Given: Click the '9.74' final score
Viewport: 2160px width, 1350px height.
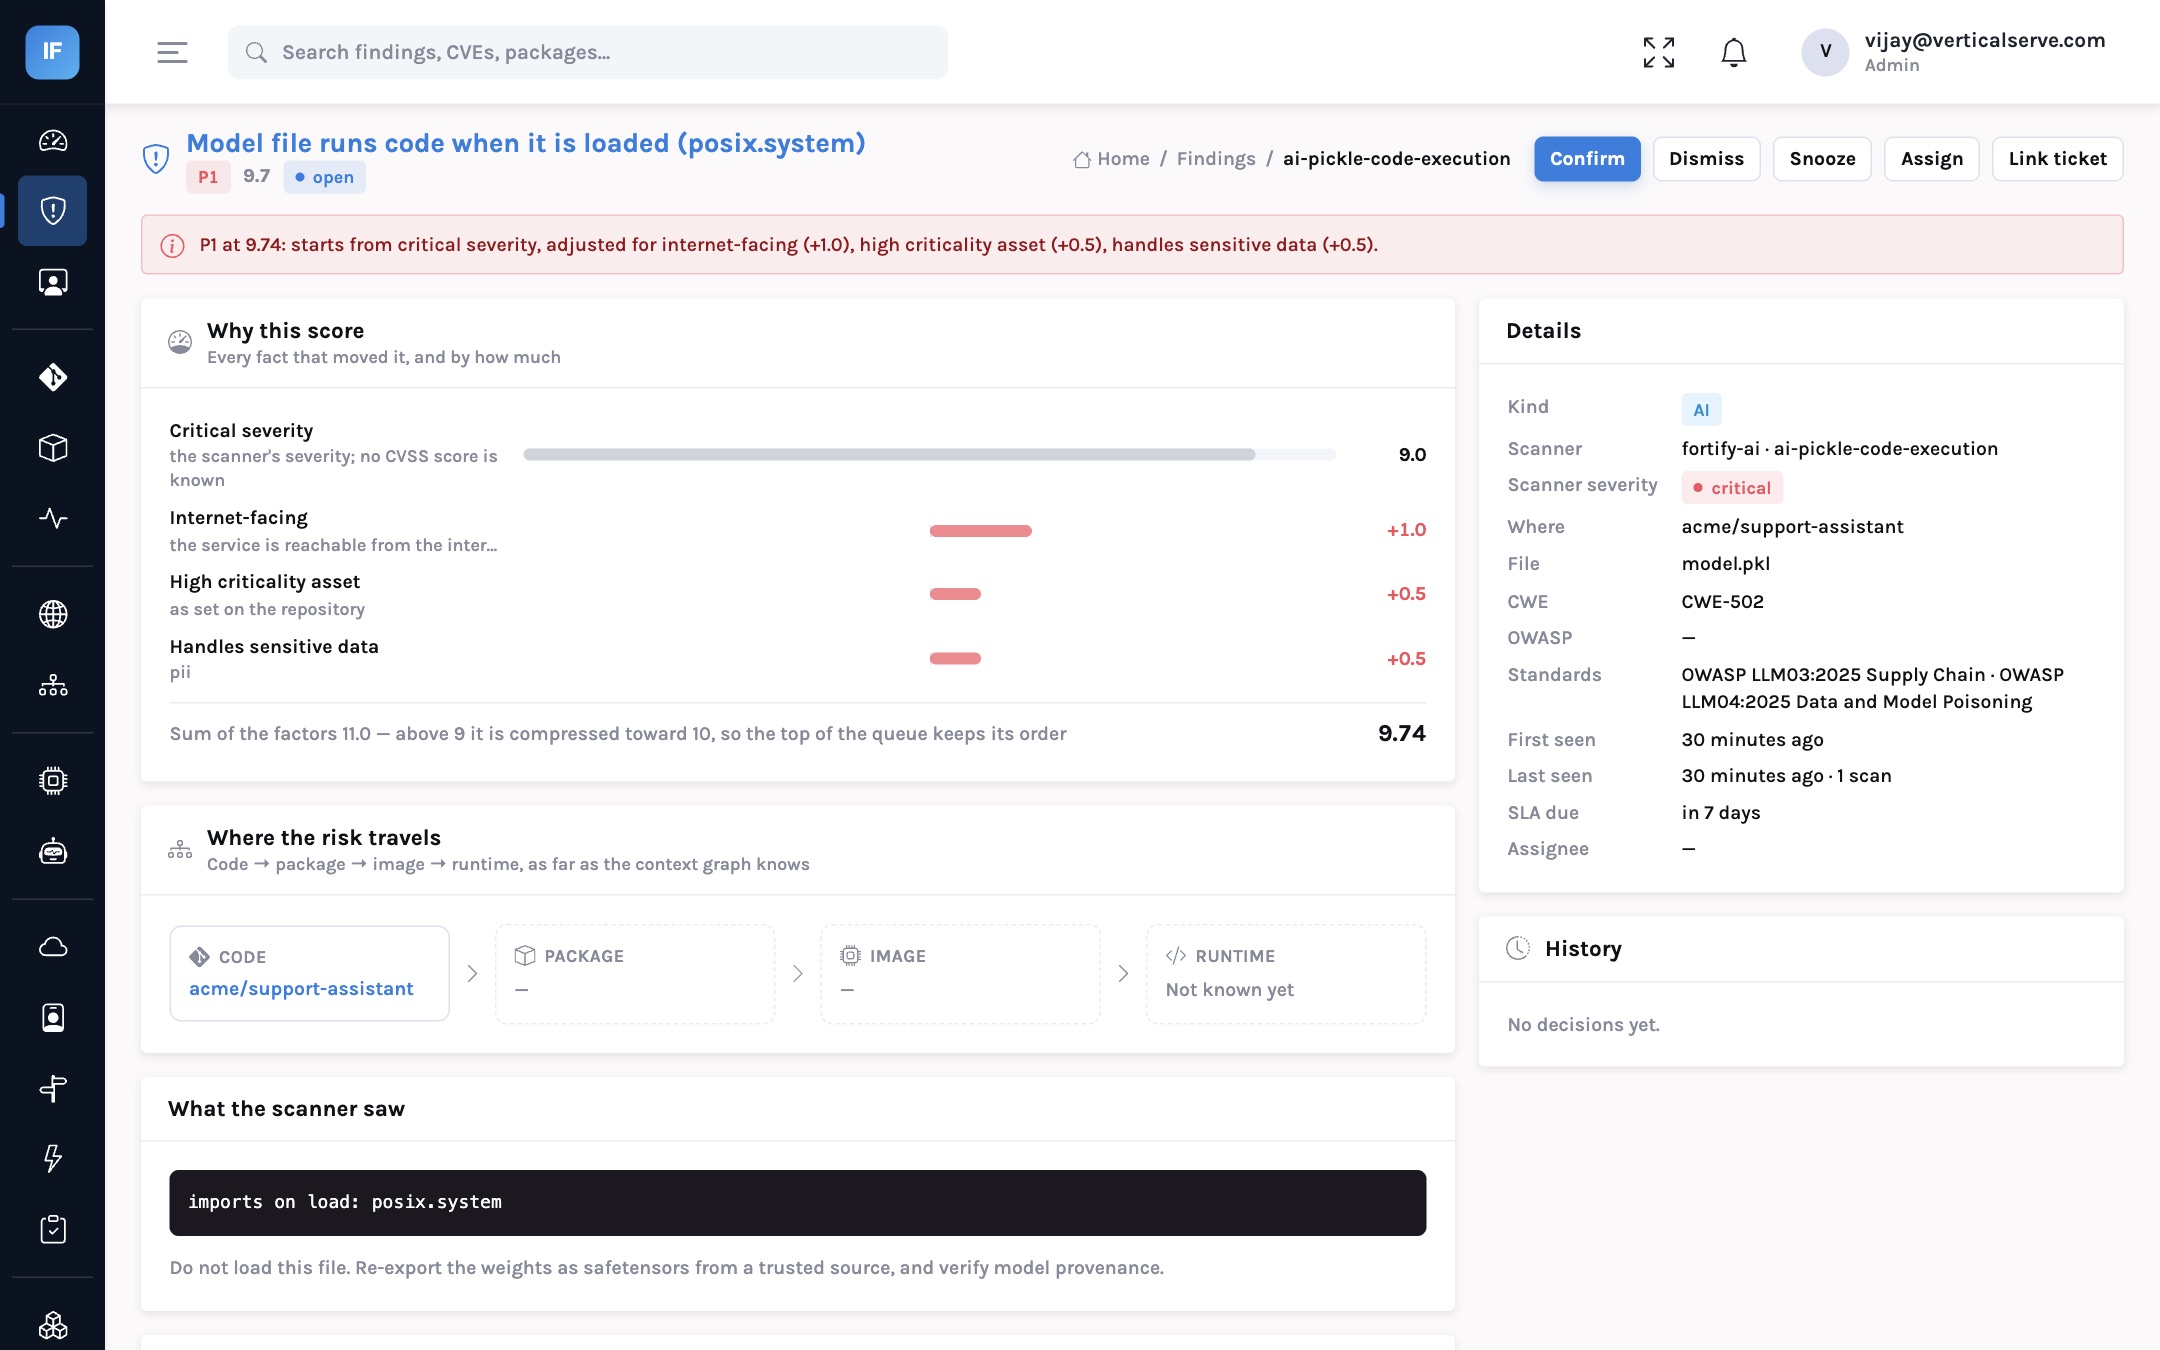Looking at the screenshot, I should 1402,734.
